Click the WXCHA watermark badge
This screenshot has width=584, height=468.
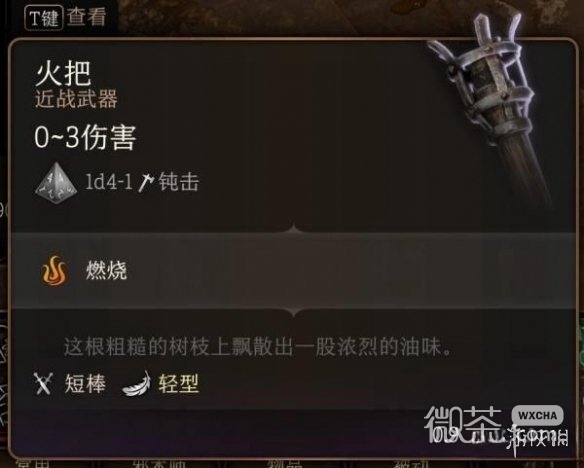[x=537, y=416]
